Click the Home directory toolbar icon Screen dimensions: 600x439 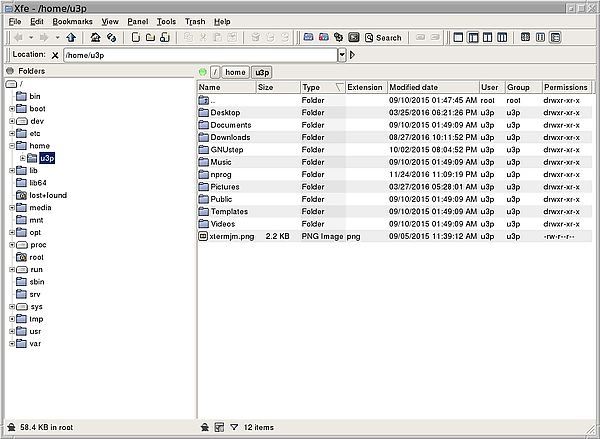pos(95,38)
